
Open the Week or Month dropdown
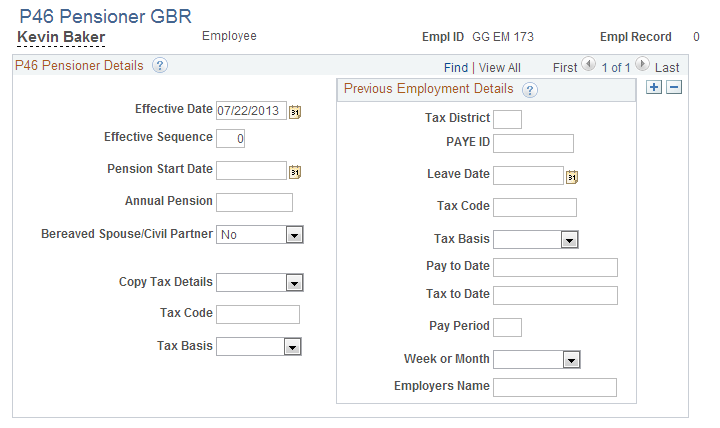click(571, 360)
